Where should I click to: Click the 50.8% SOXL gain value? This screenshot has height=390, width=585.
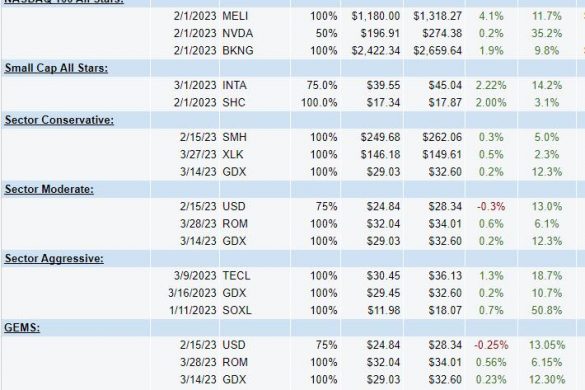[x=547, y=310]
